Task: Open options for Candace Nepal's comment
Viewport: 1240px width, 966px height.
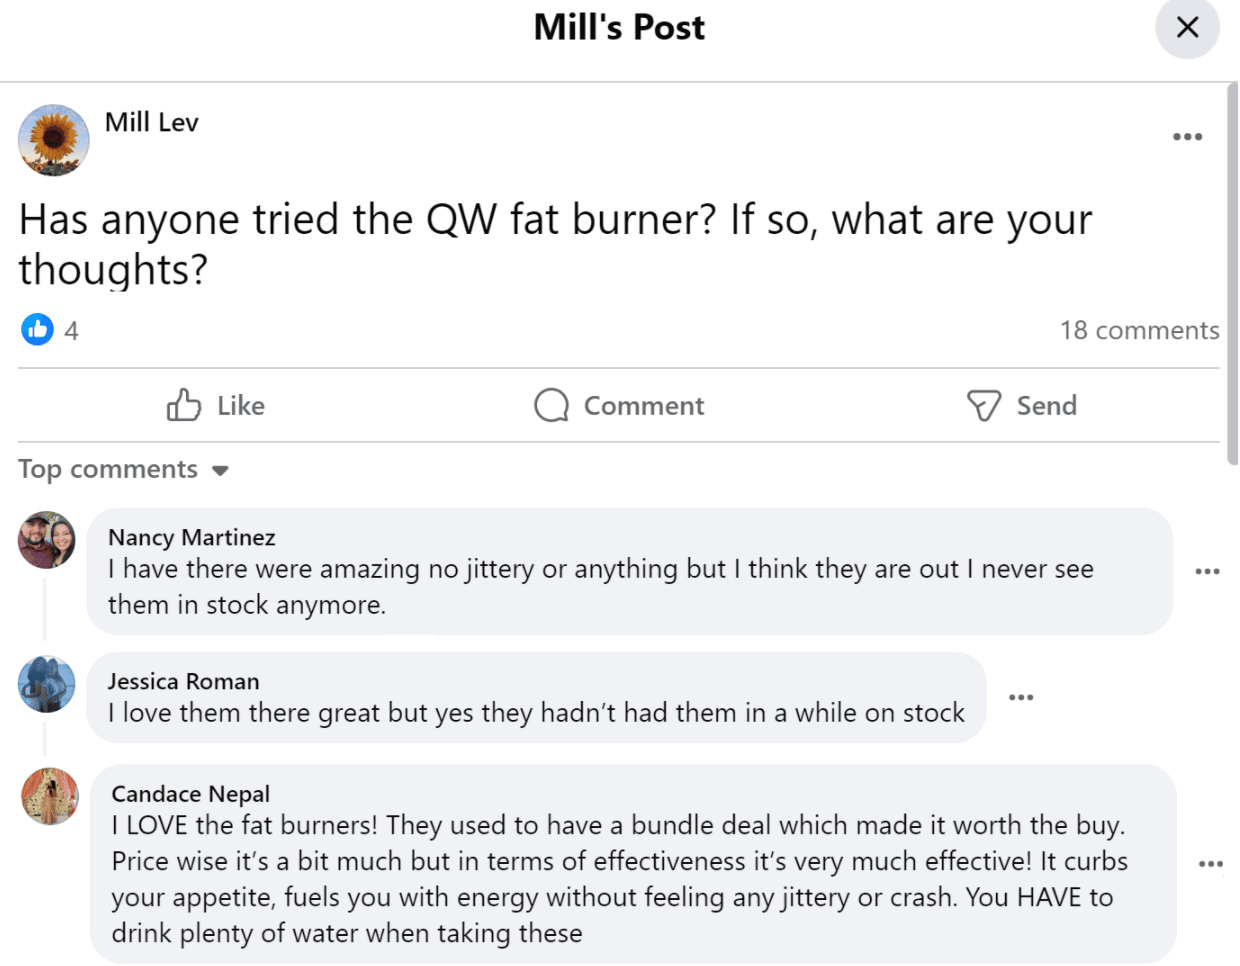Action: tap(1210, 863)
